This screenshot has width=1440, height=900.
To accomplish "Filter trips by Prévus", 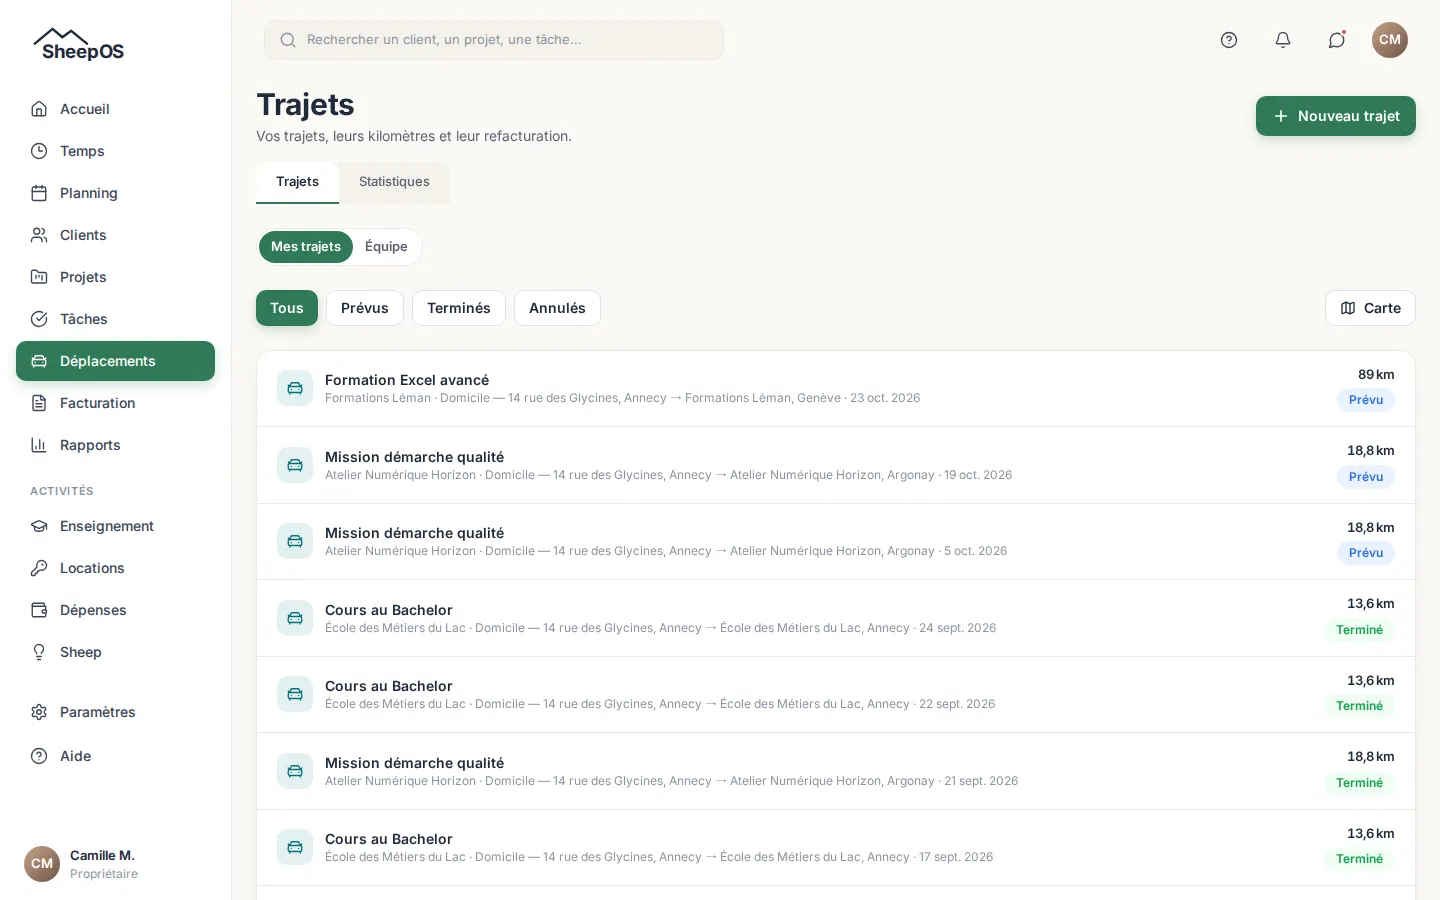I will (x=365, y=308).
